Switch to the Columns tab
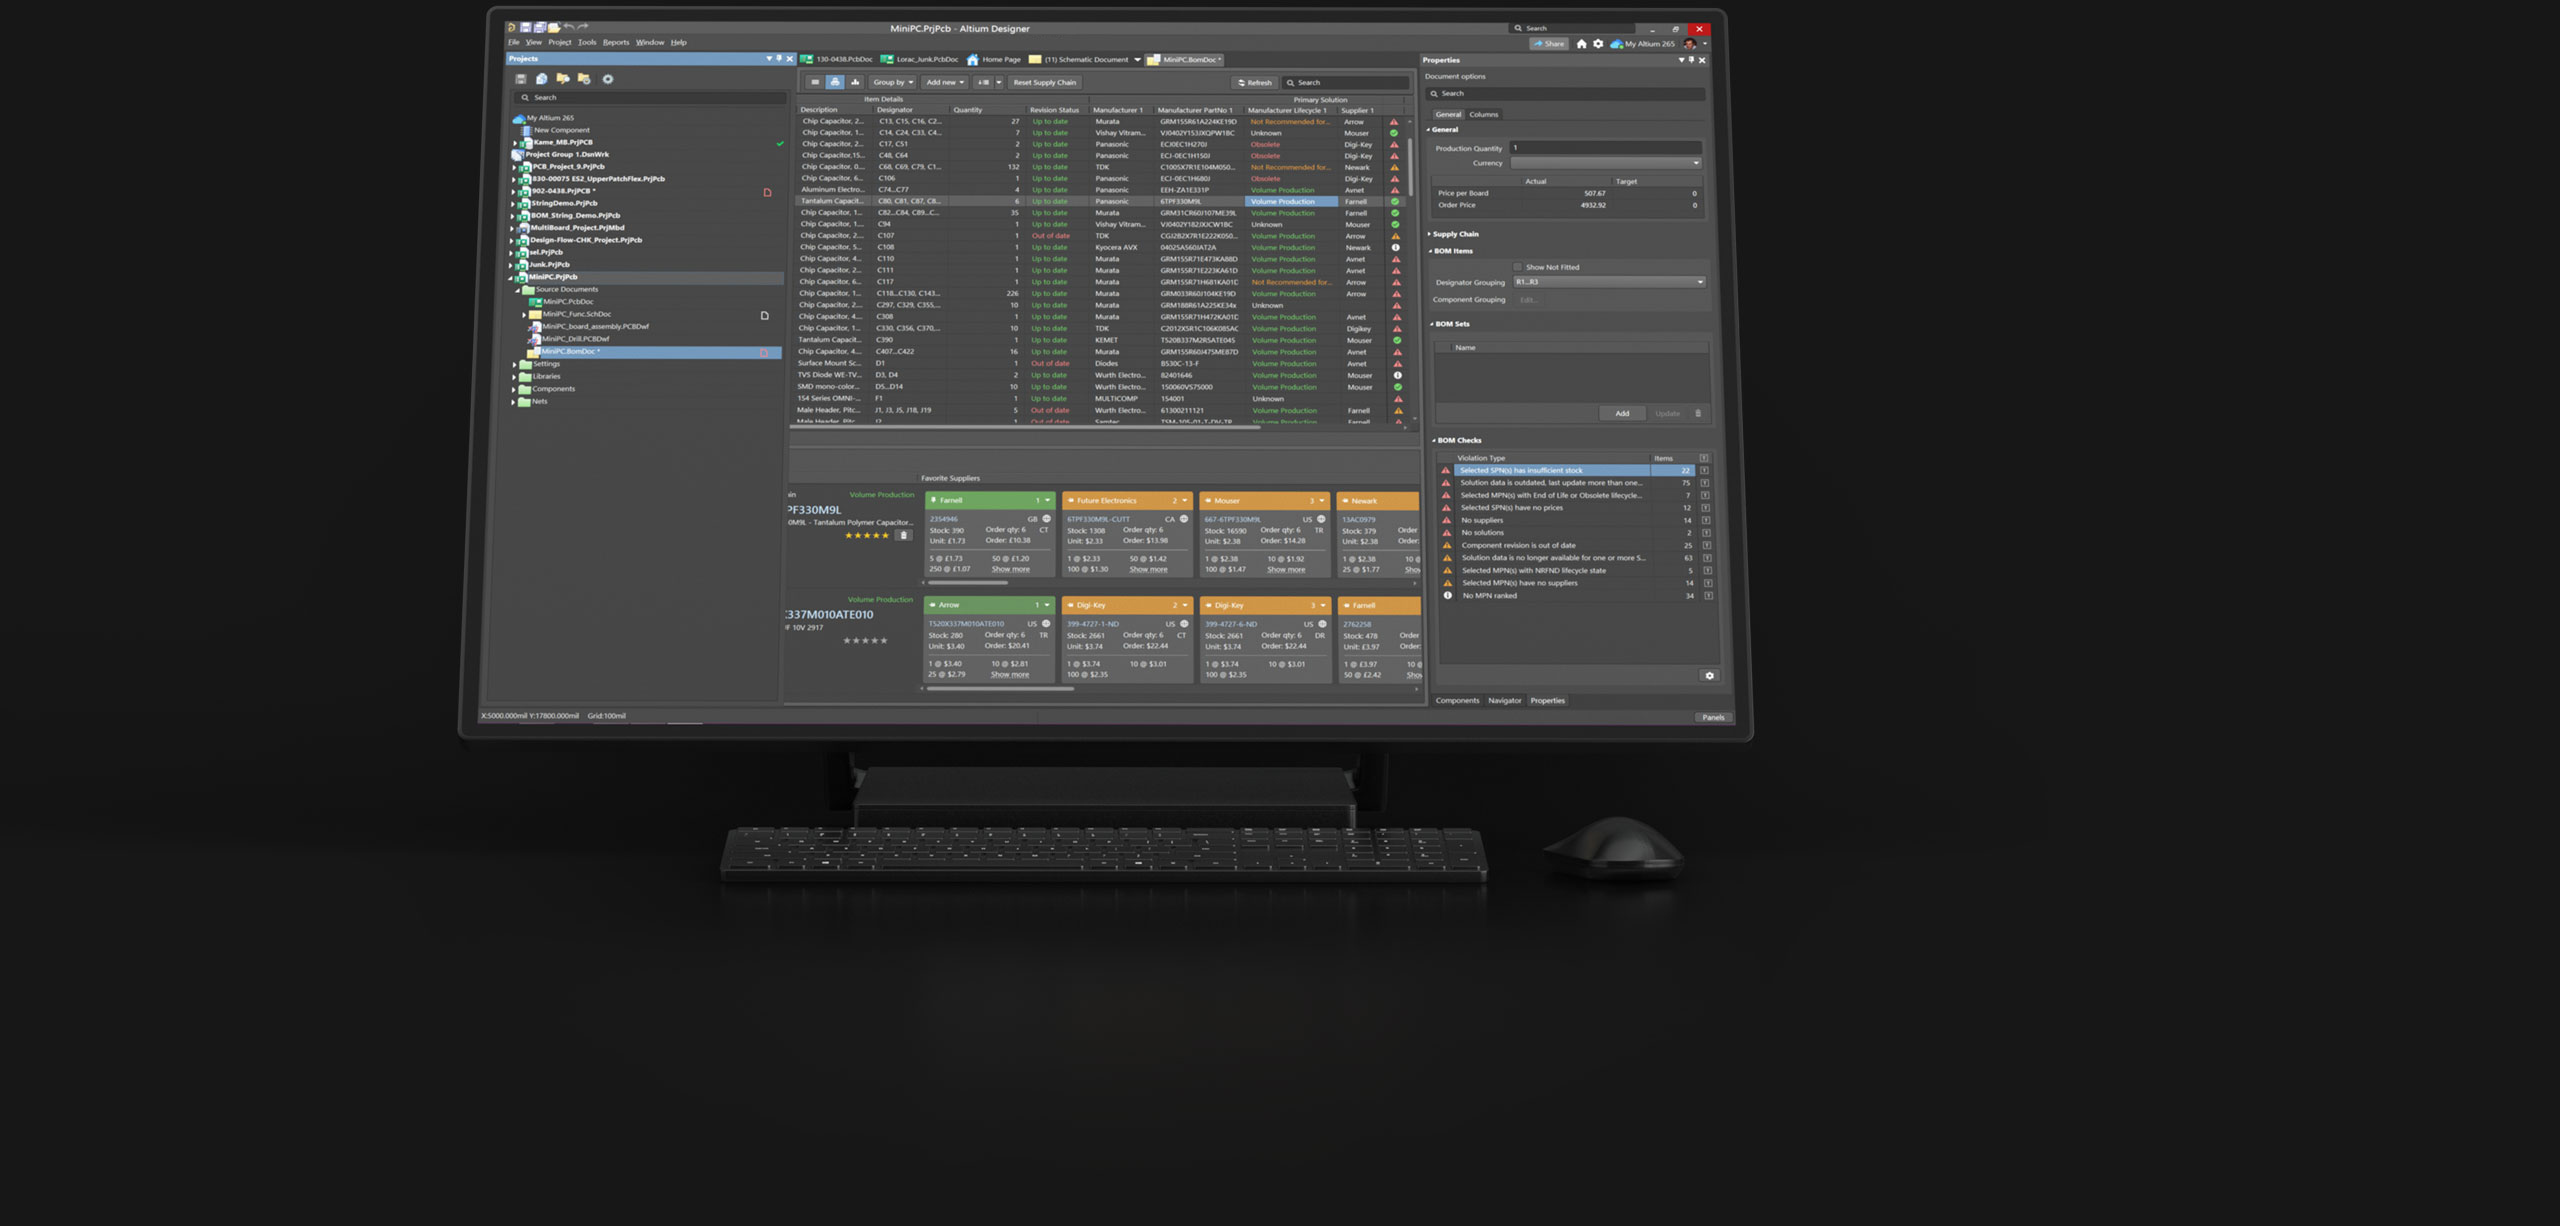 tap(1483, 115)
